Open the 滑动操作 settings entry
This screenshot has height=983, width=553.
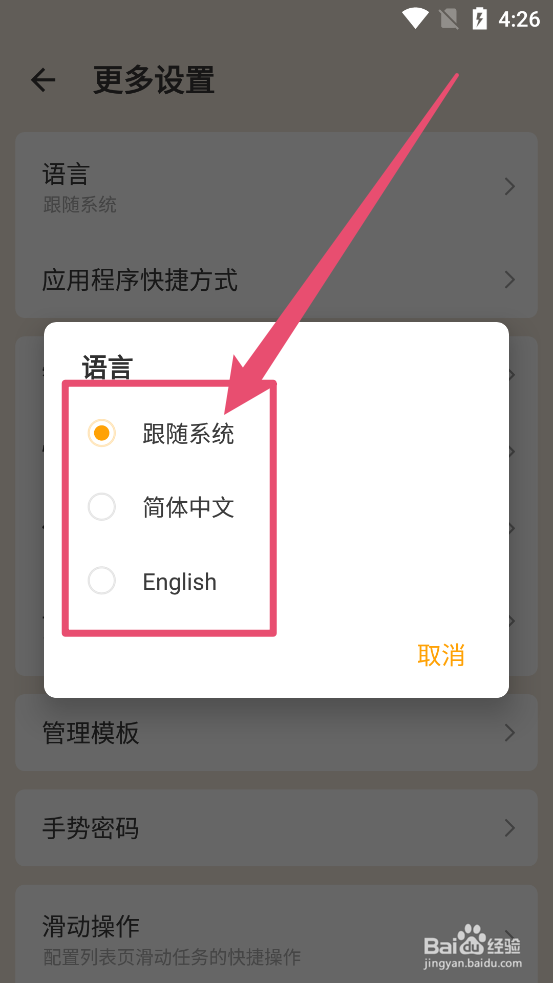[276, 935]
